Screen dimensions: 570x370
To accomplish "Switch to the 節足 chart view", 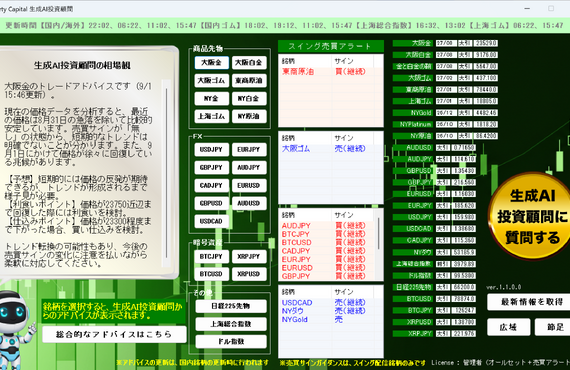I will tap(553, 327).
